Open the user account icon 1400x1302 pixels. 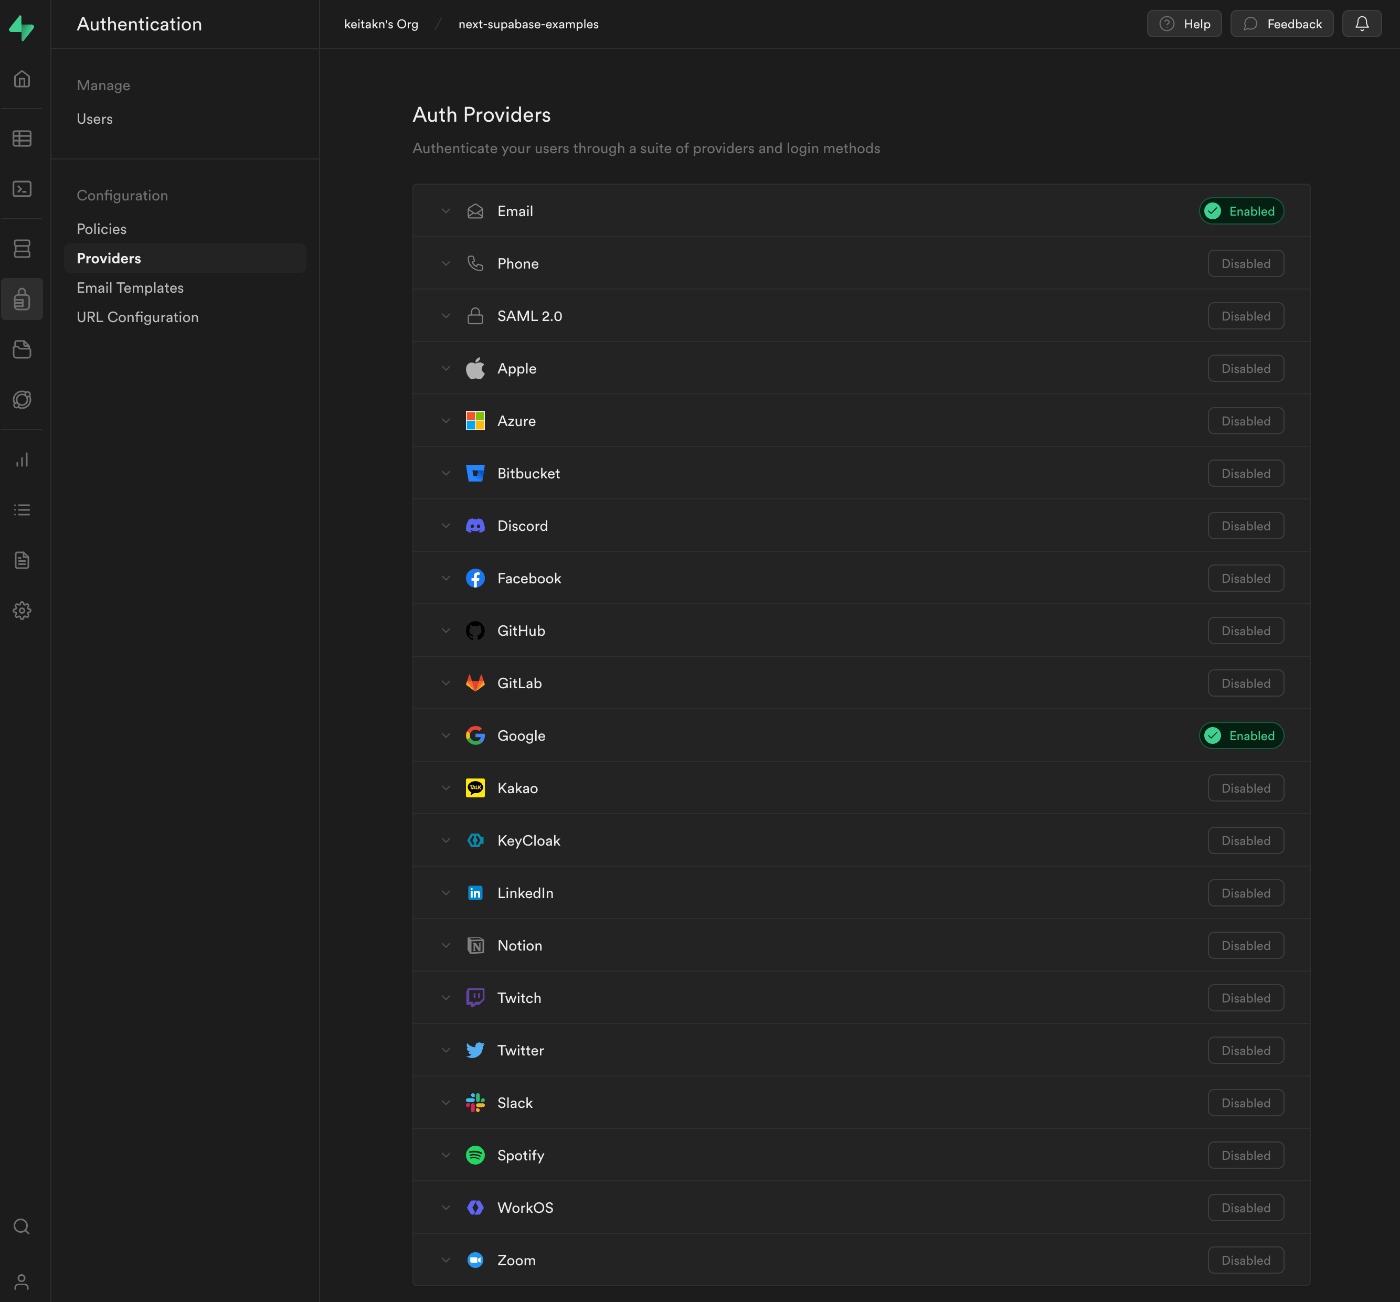click(22, 1282)
